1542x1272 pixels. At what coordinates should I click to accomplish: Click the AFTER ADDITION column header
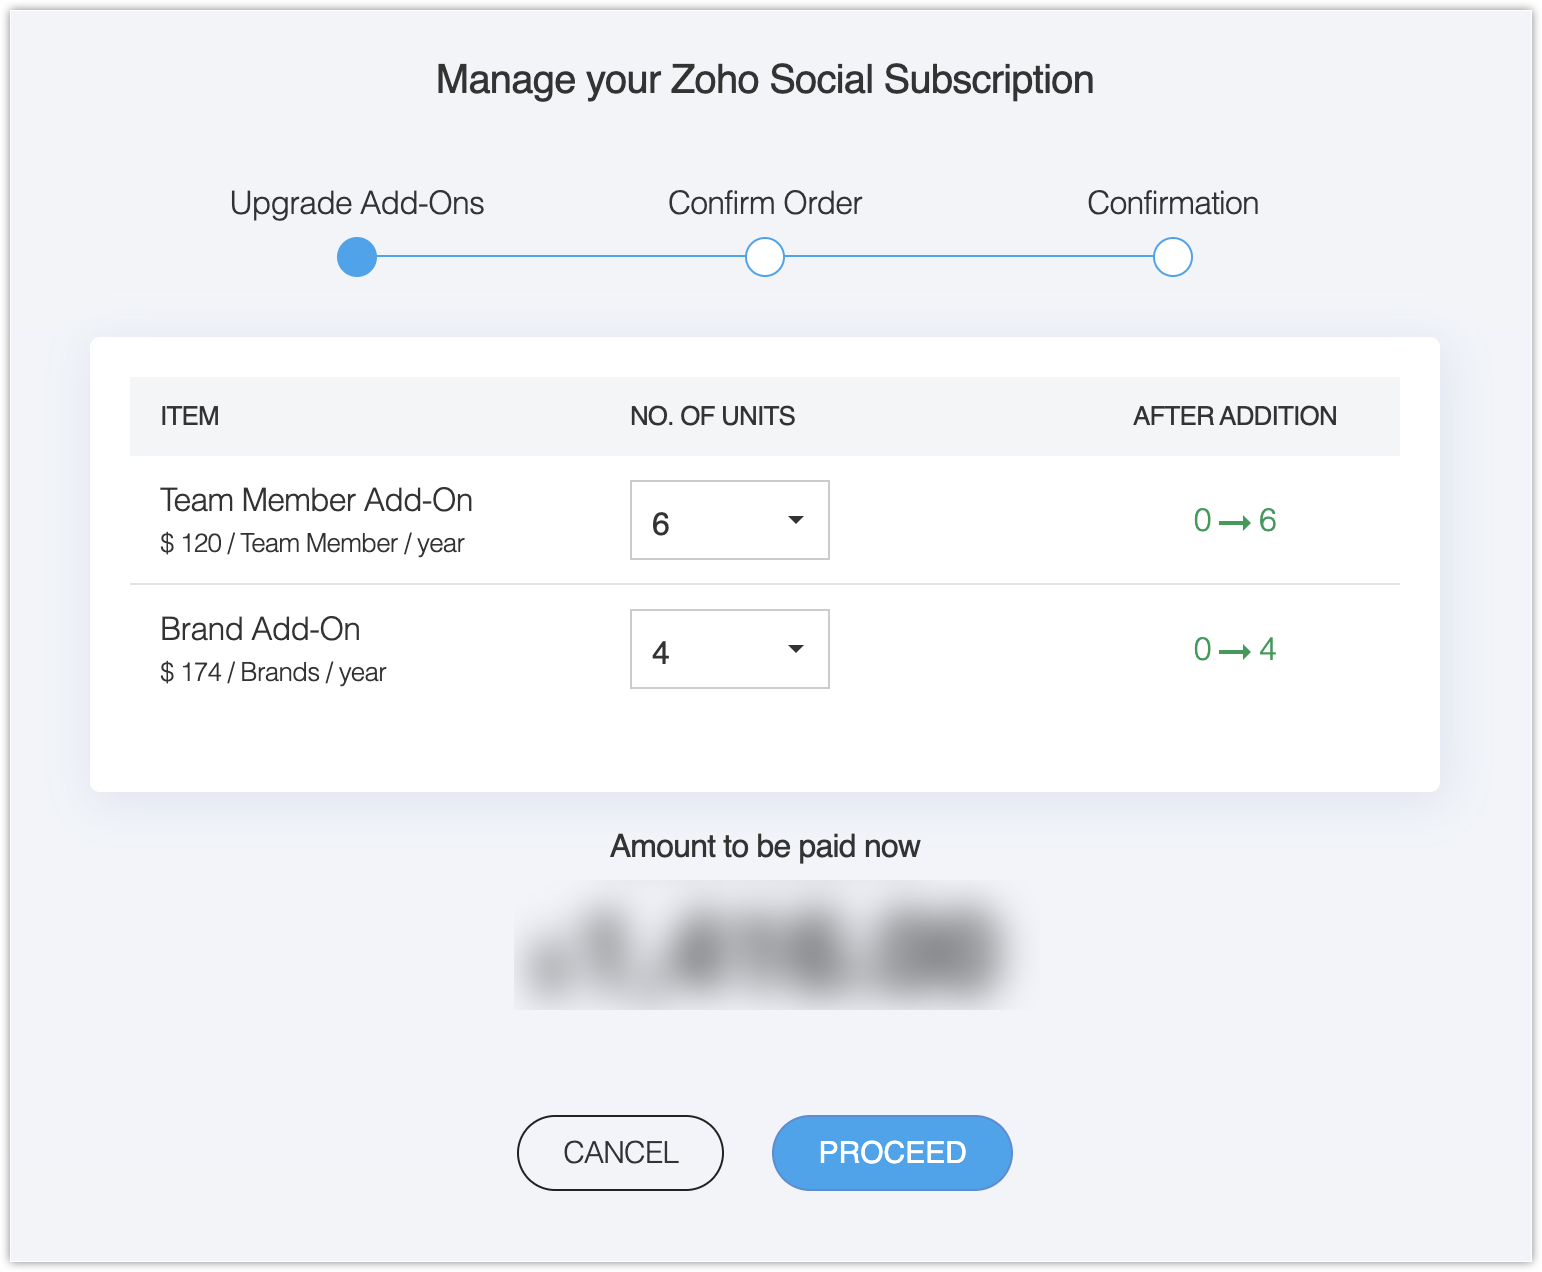(1235, 416)
